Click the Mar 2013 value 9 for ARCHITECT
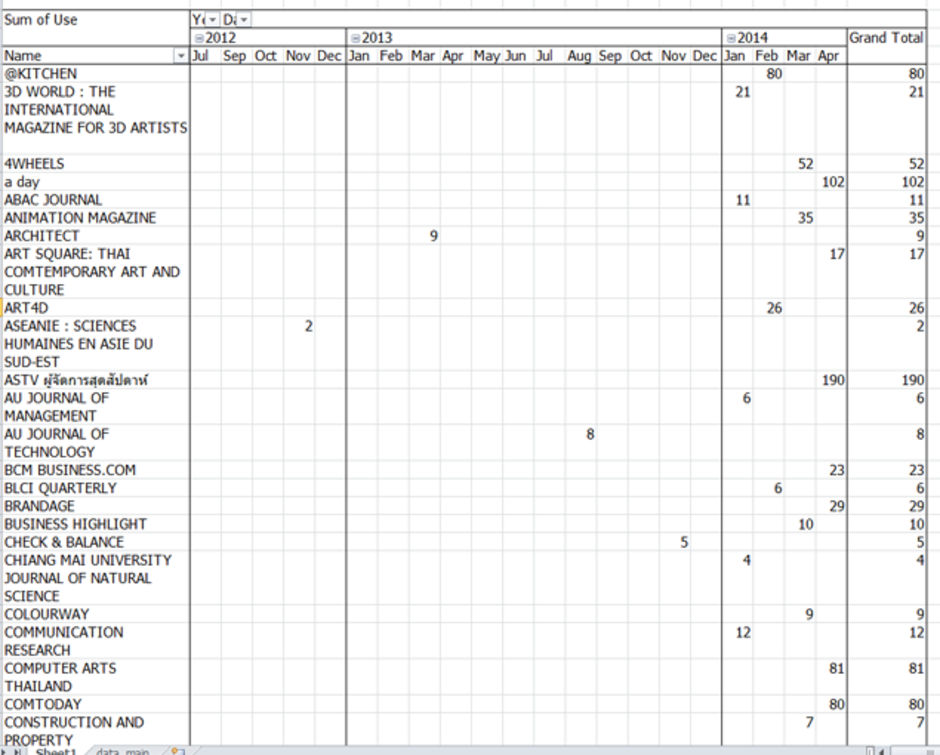The height and width of the screenshot is (755, 940). click(x=433, y=236)
